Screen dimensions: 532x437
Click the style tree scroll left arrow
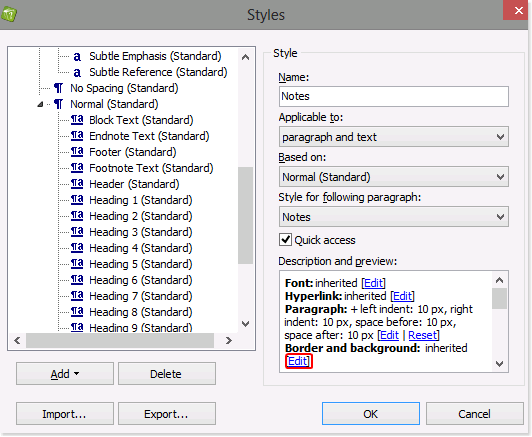pyautogui.click(x=17, y=340)
